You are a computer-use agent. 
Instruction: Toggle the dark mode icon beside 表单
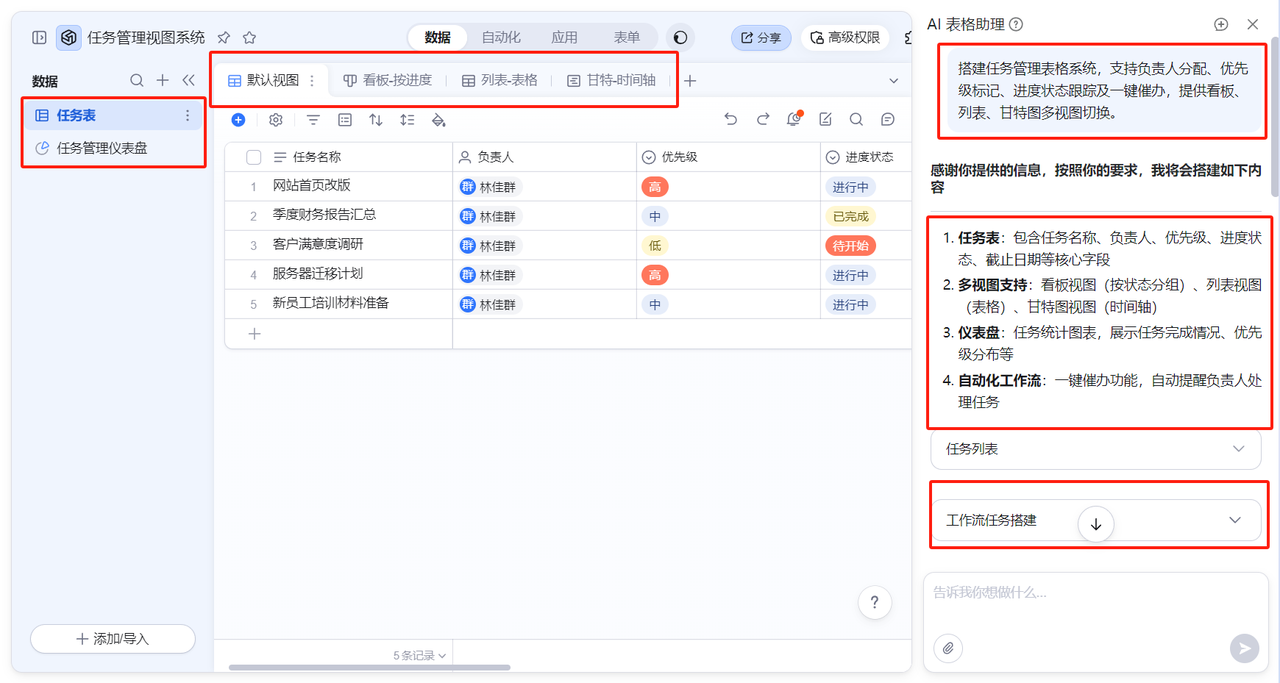pos(680,37)
